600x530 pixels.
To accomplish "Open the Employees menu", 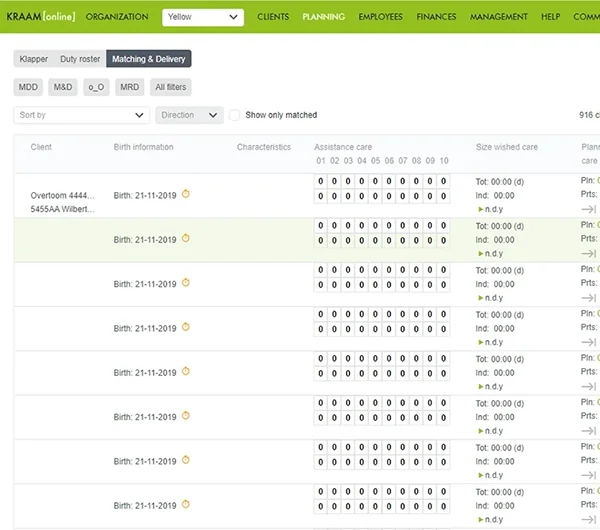I will [x=380, y=17].
